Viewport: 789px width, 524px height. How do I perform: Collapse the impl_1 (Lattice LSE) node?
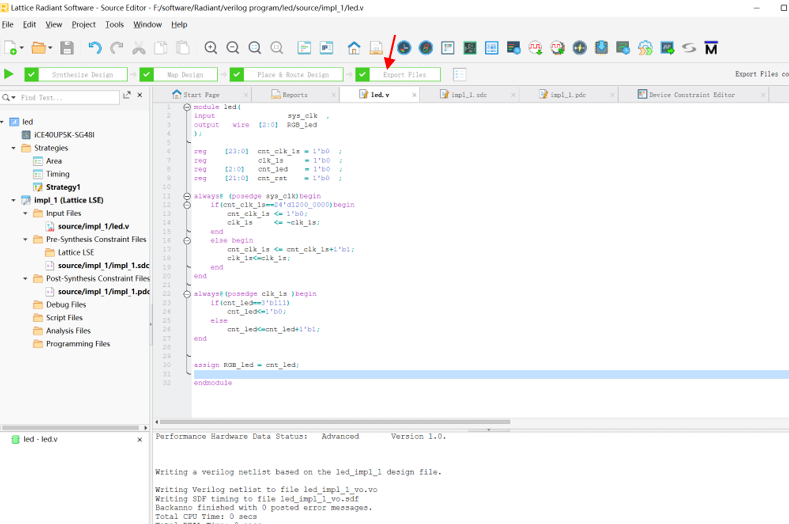(14, 200)
